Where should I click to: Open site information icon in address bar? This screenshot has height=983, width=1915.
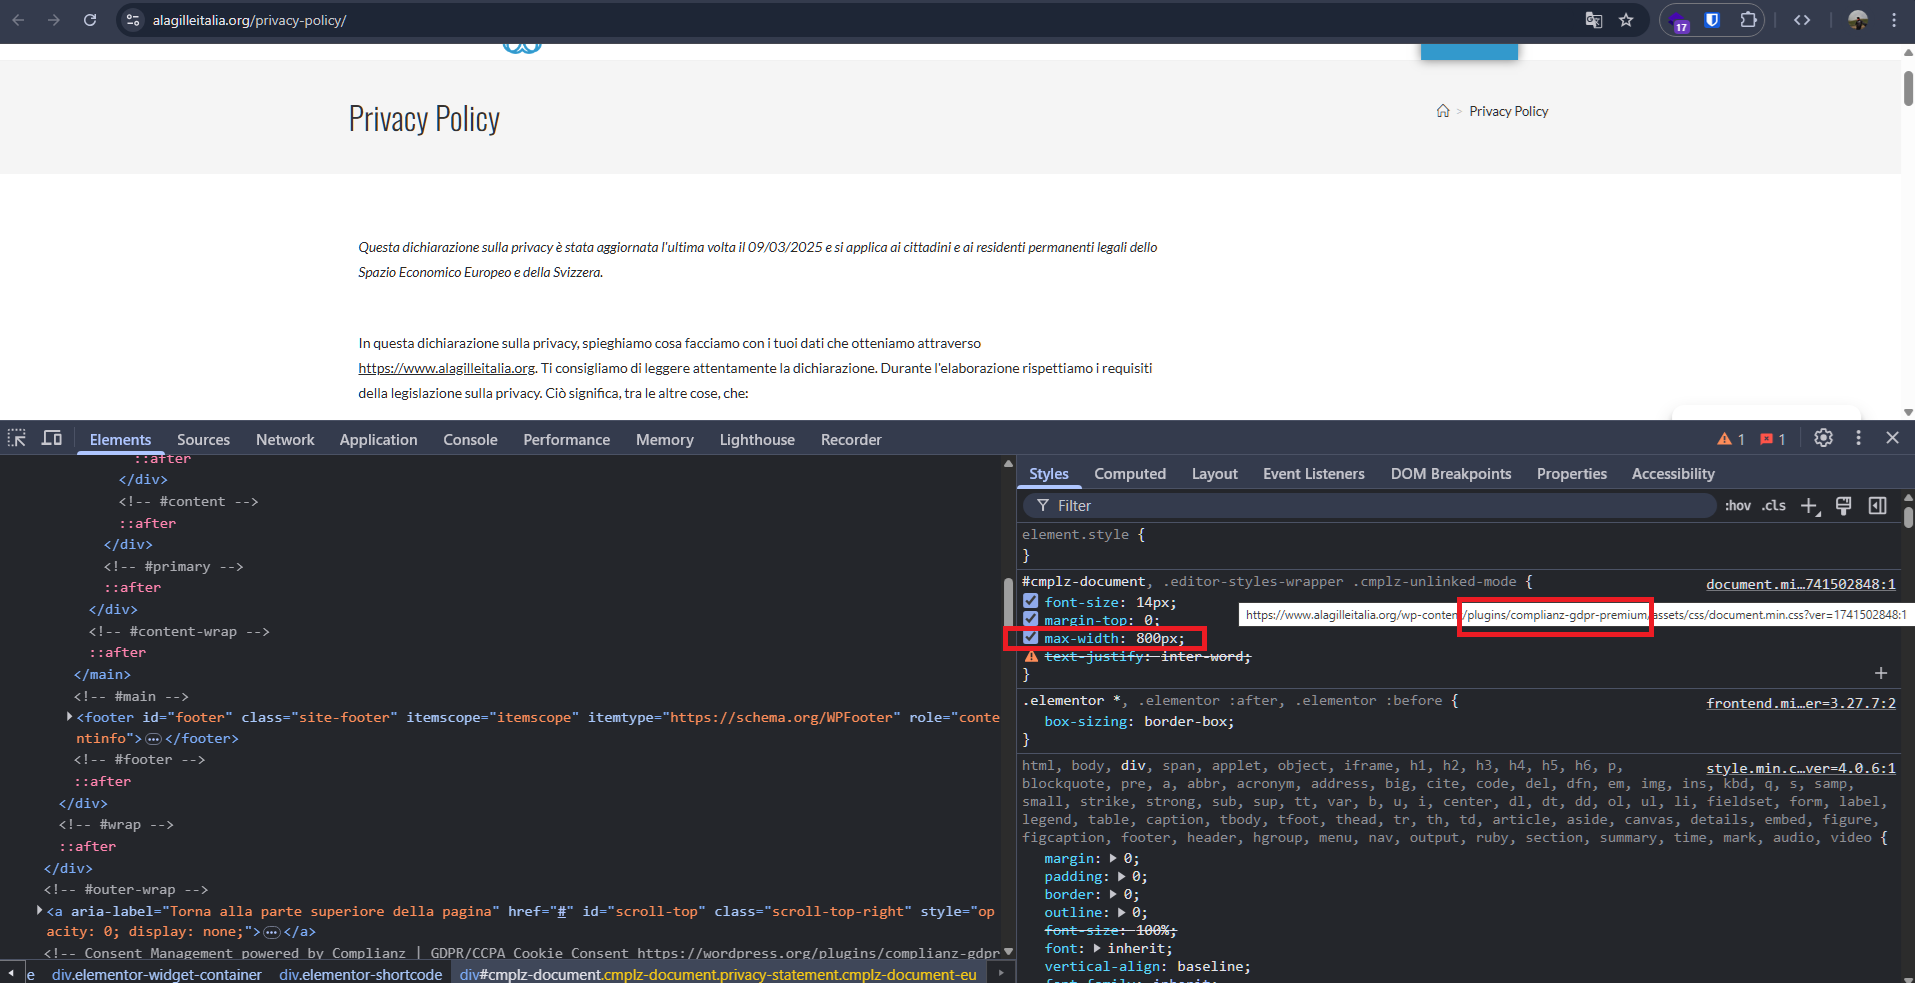133,20
